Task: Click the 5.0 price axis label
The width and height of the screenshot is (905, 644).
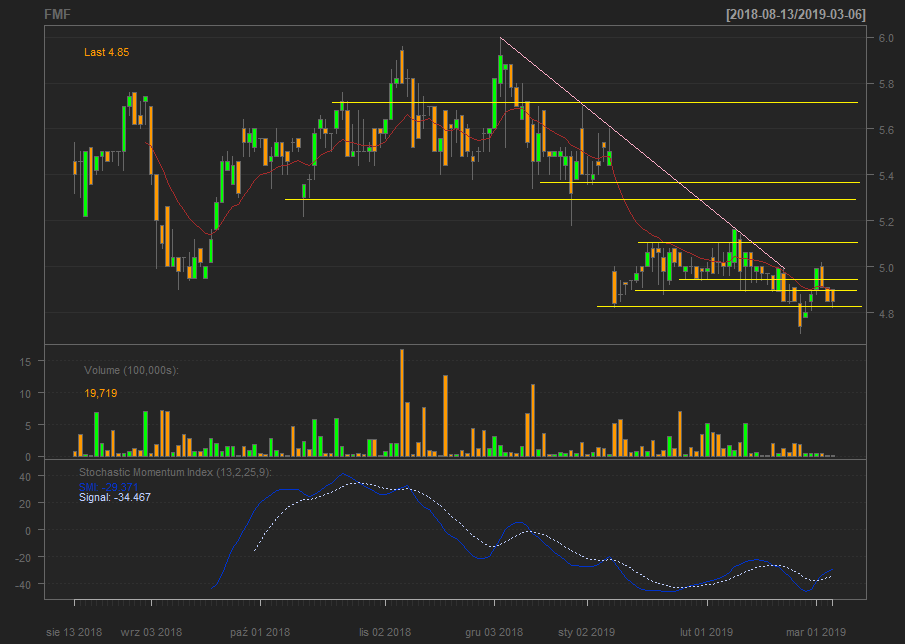Action: pyautogui.click(x=886, y=267)
